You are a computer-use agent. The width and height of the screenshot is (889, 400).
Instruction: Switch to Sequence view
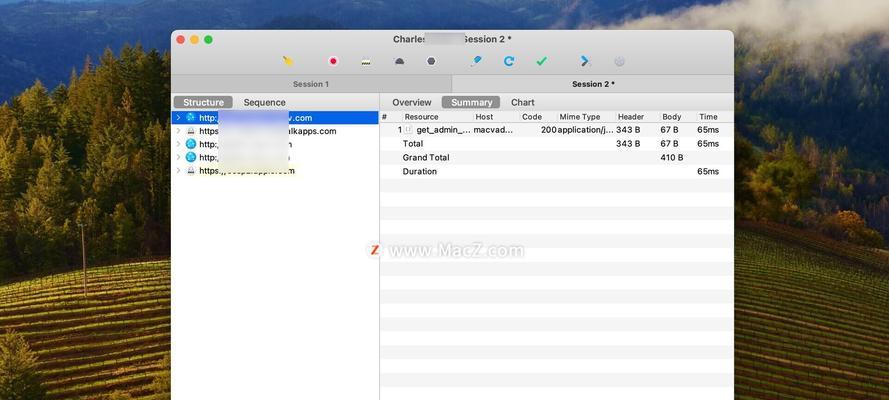[x=264, y=103]
